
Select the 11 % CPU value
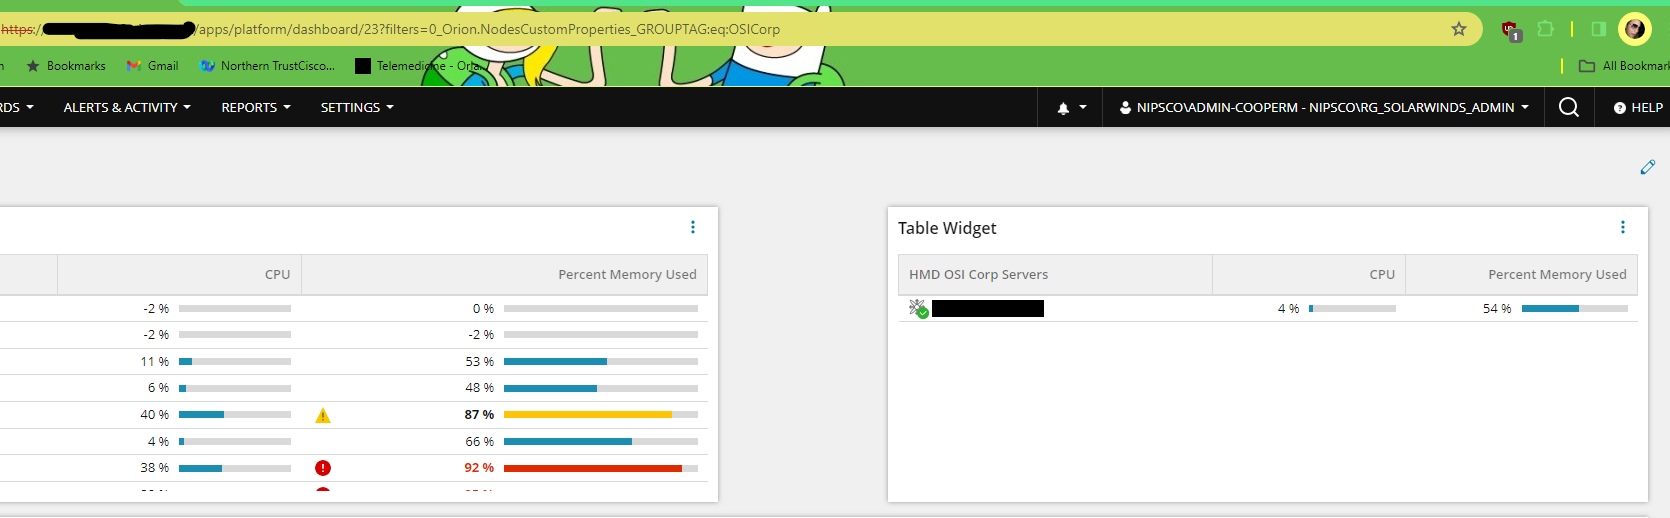155,362
